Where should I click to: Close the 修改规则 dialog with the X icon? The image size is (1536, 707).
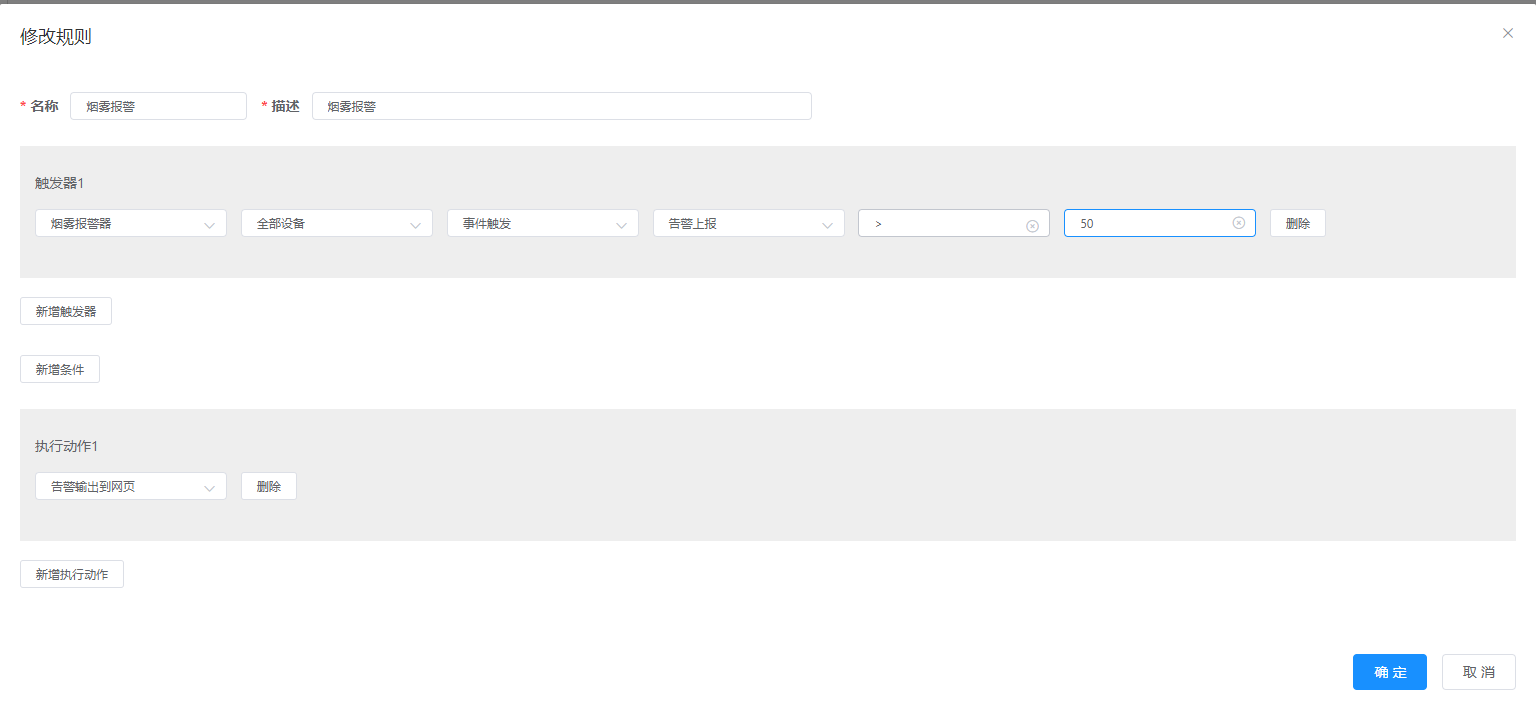click(x=1508, y=33)
